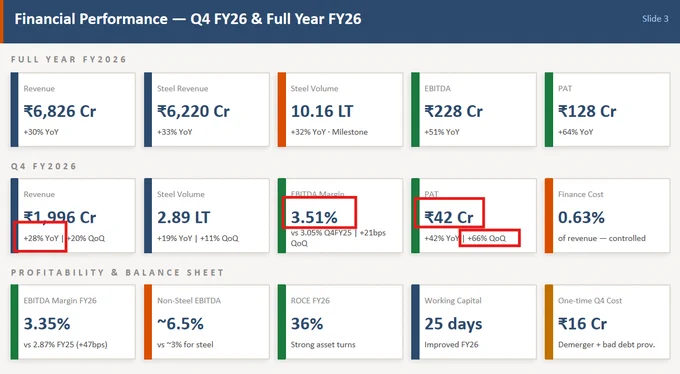Viewport: 680px width, 374px height.
Task: Click the Profitability & Balance Sheet heading
Action: click(x=117, y=272)
